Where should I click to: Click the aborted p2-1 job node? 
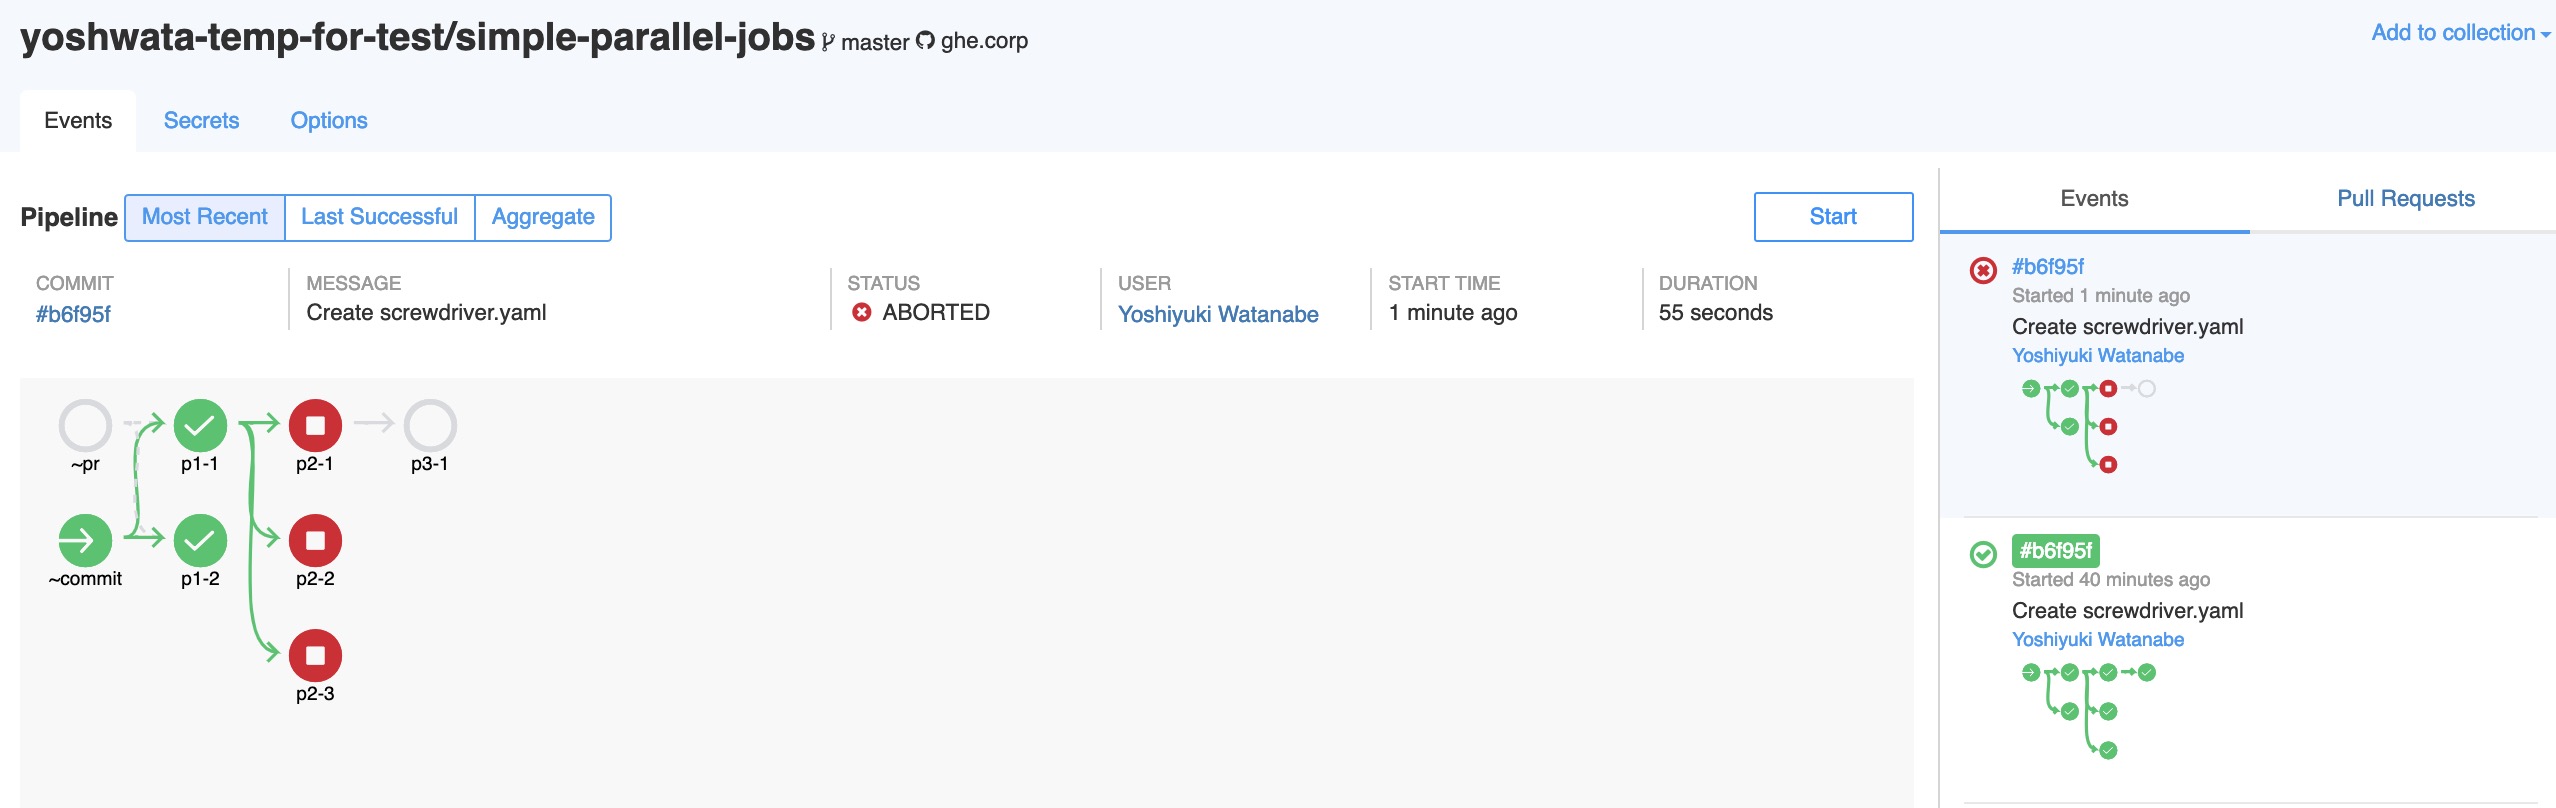pos(315,426)
